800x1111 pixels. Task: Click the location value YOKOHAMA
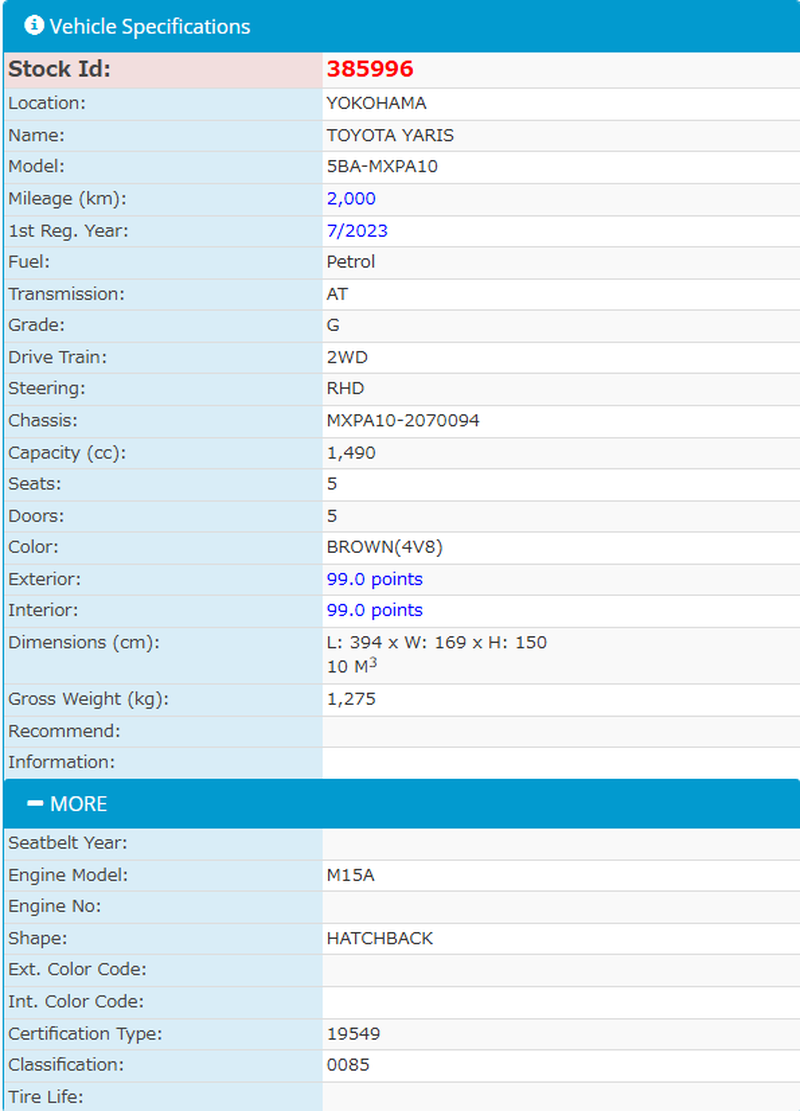click(376, 103)
